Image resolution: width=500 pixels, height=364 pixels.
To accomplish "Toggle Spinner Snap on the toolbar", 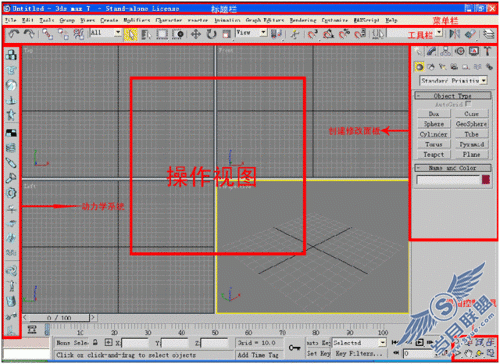I will point(360,34).
